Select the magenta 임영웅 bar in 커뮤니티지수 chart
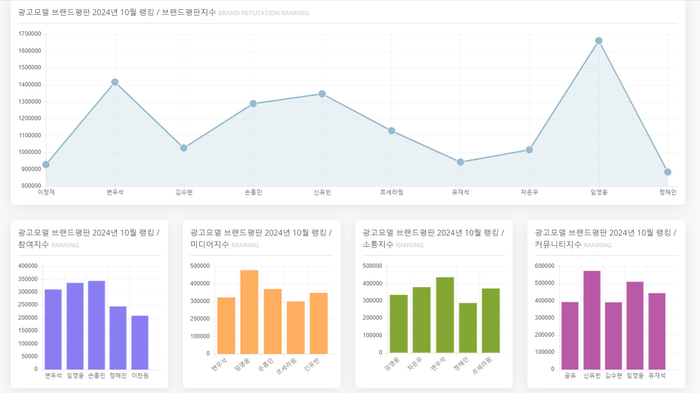This screenshot has width=700, height=393. coord(635,326)
